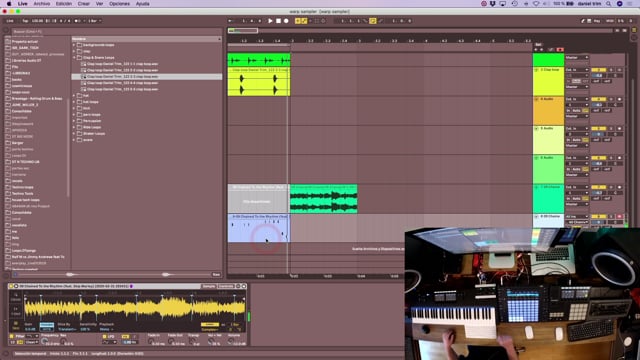The height and width of the screenshot is (360, 640).
Task: Collapse the Clap & Snare Loops folder
Action: 74,58
